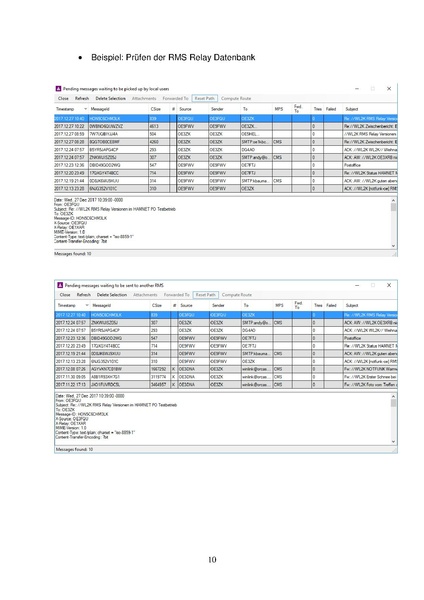
Task: Click Delete Selection in the 'another RMS' window
Action: (112, 295)
